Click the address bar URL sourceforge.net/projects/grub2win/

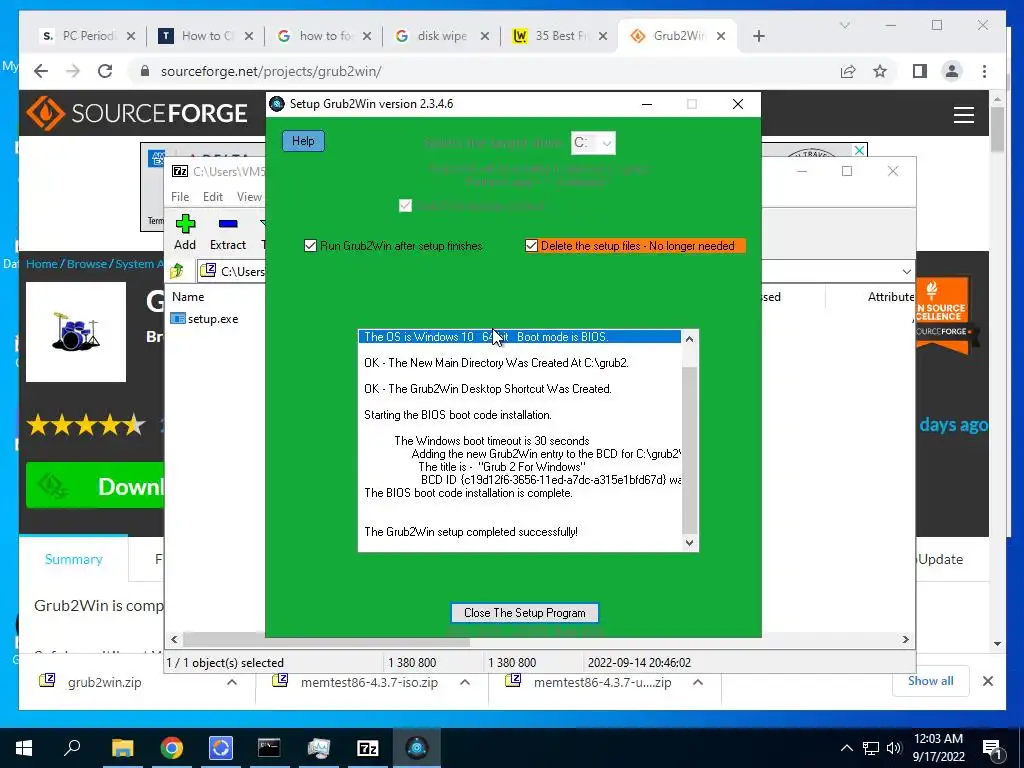point(271,71)
